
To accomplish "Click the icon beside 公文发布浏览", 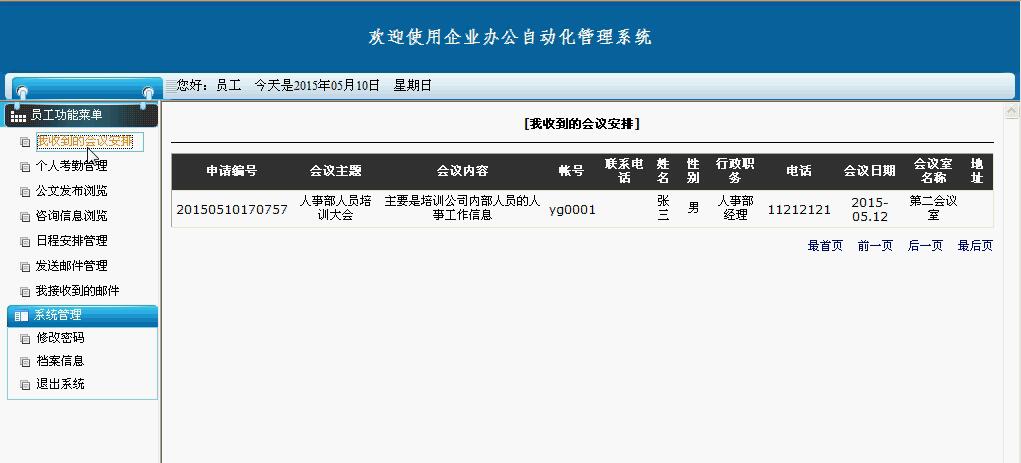I will [25, 192].
